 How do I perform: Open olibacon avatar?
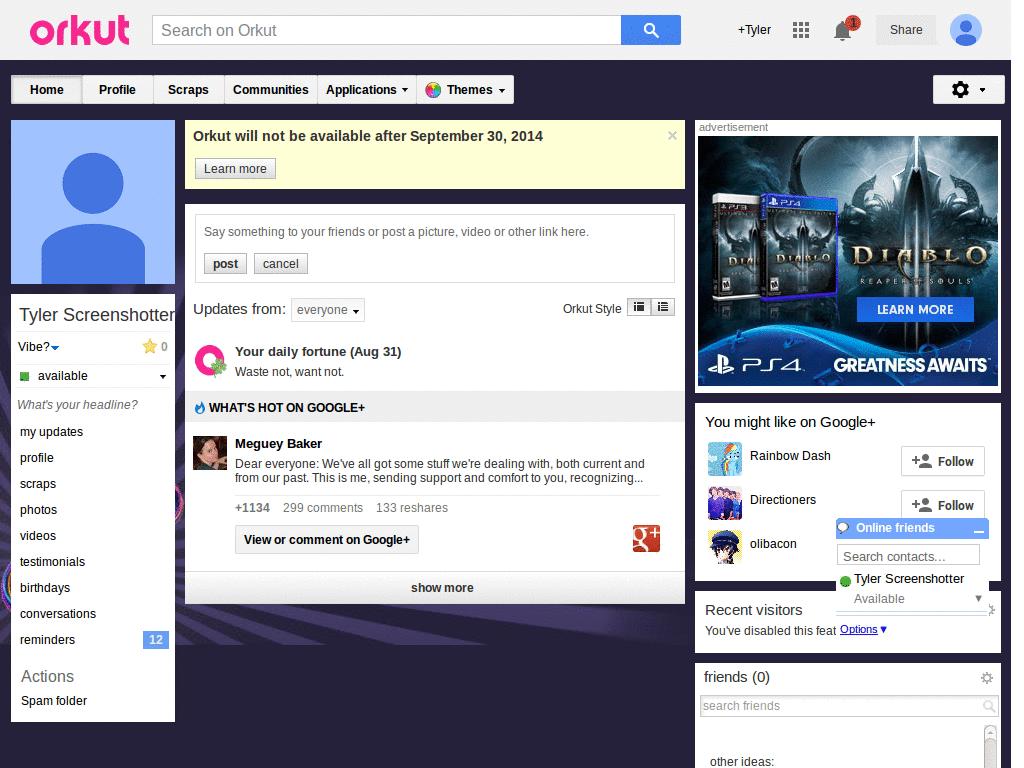tap(725, 547)
